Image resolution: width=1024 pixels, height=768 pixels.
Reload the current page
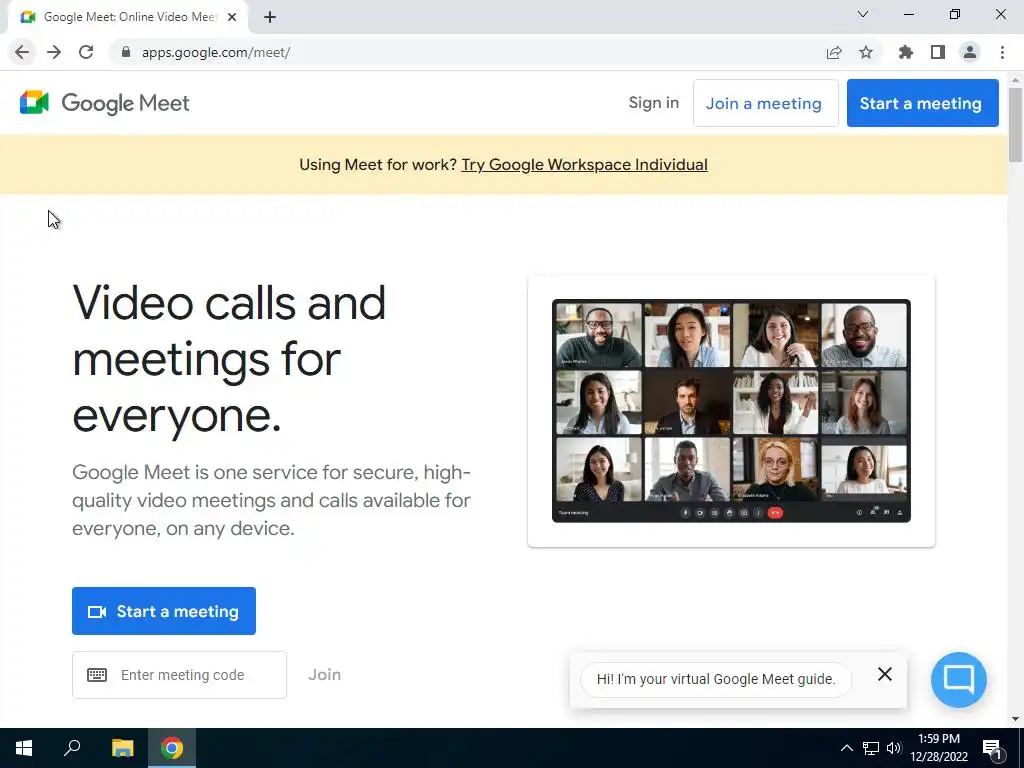click(x=86, y=52)
